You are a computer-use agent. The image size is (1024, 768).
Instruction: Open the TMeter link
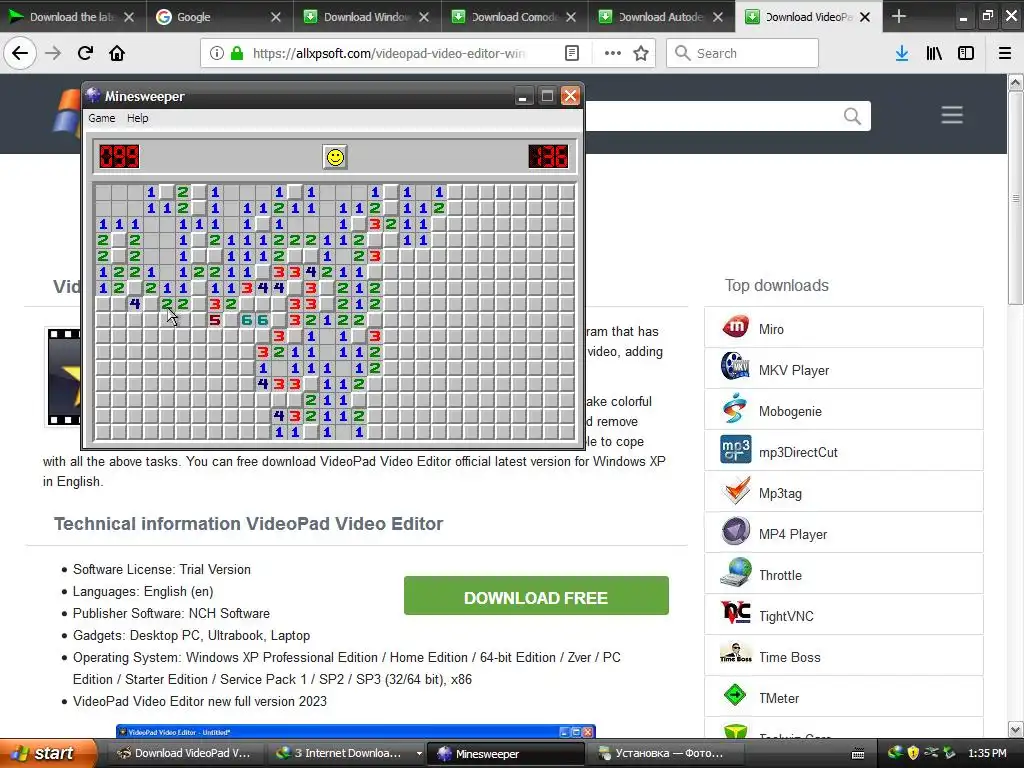click(779, 699)
